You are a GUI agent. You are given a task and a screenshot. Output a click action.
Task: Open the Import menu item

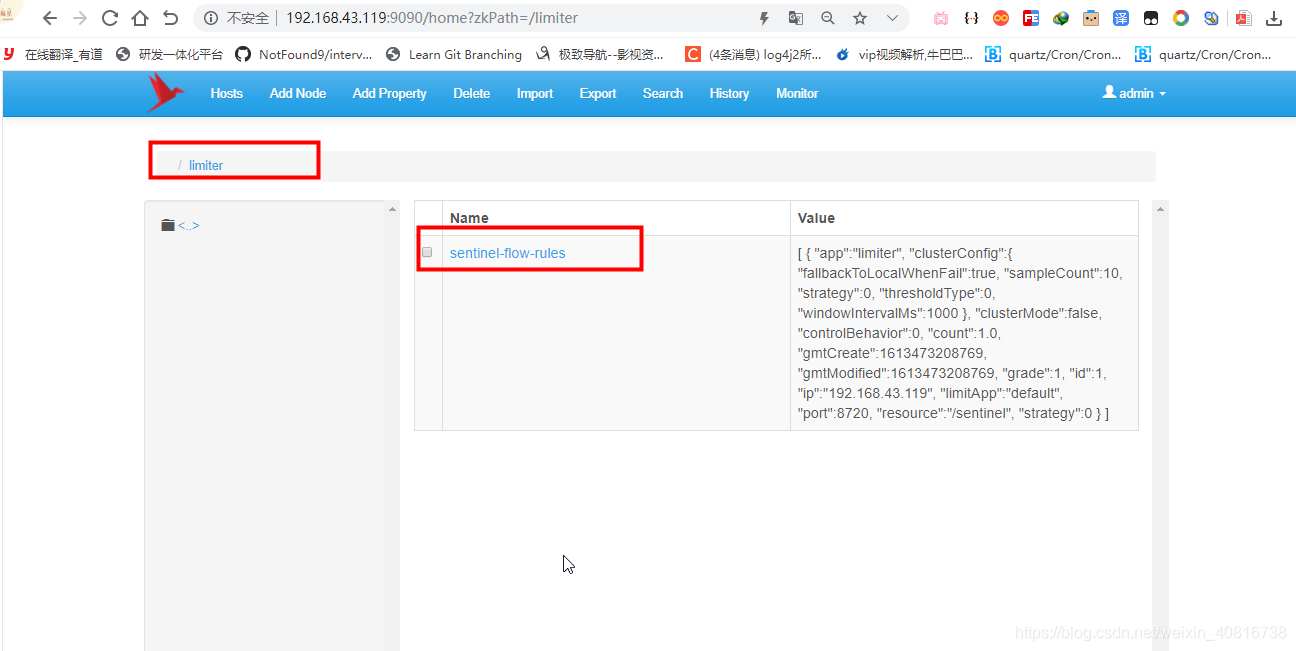coord(535,93)
